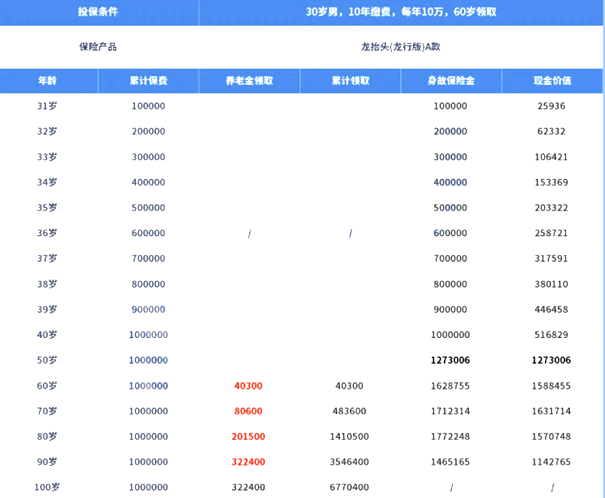Select the 40岁 age cell

coord(47,335)
